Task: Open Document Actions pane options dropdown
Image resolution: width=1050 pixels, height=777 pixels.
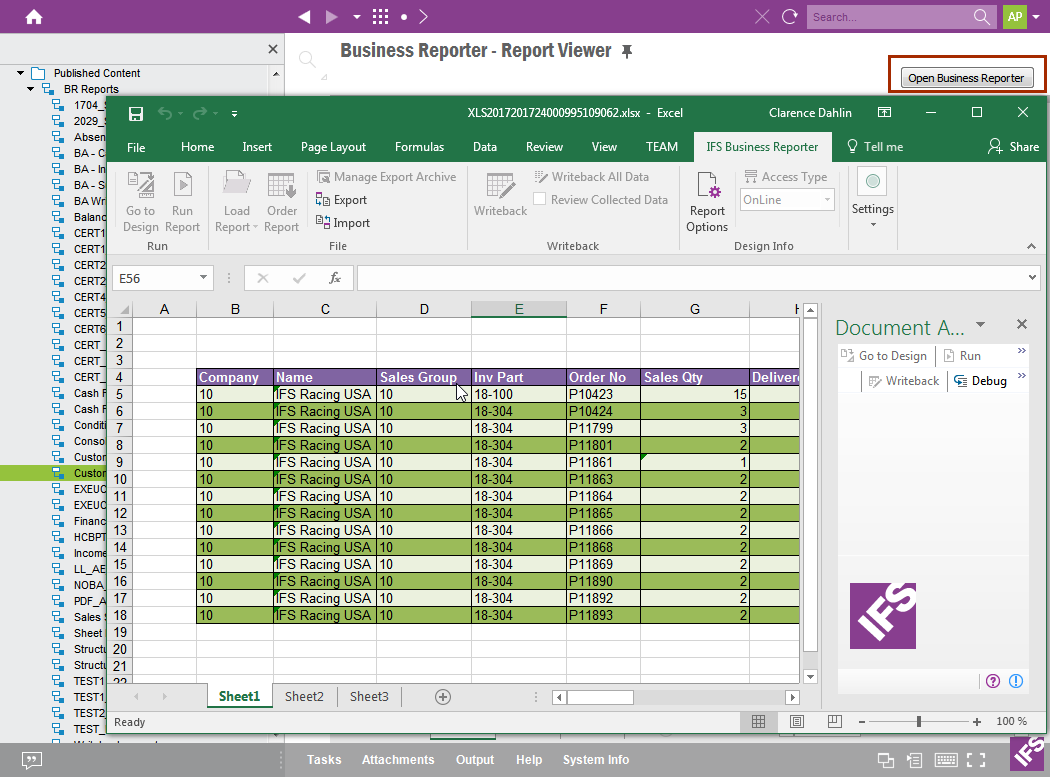Action: click(x=980, y=325)
